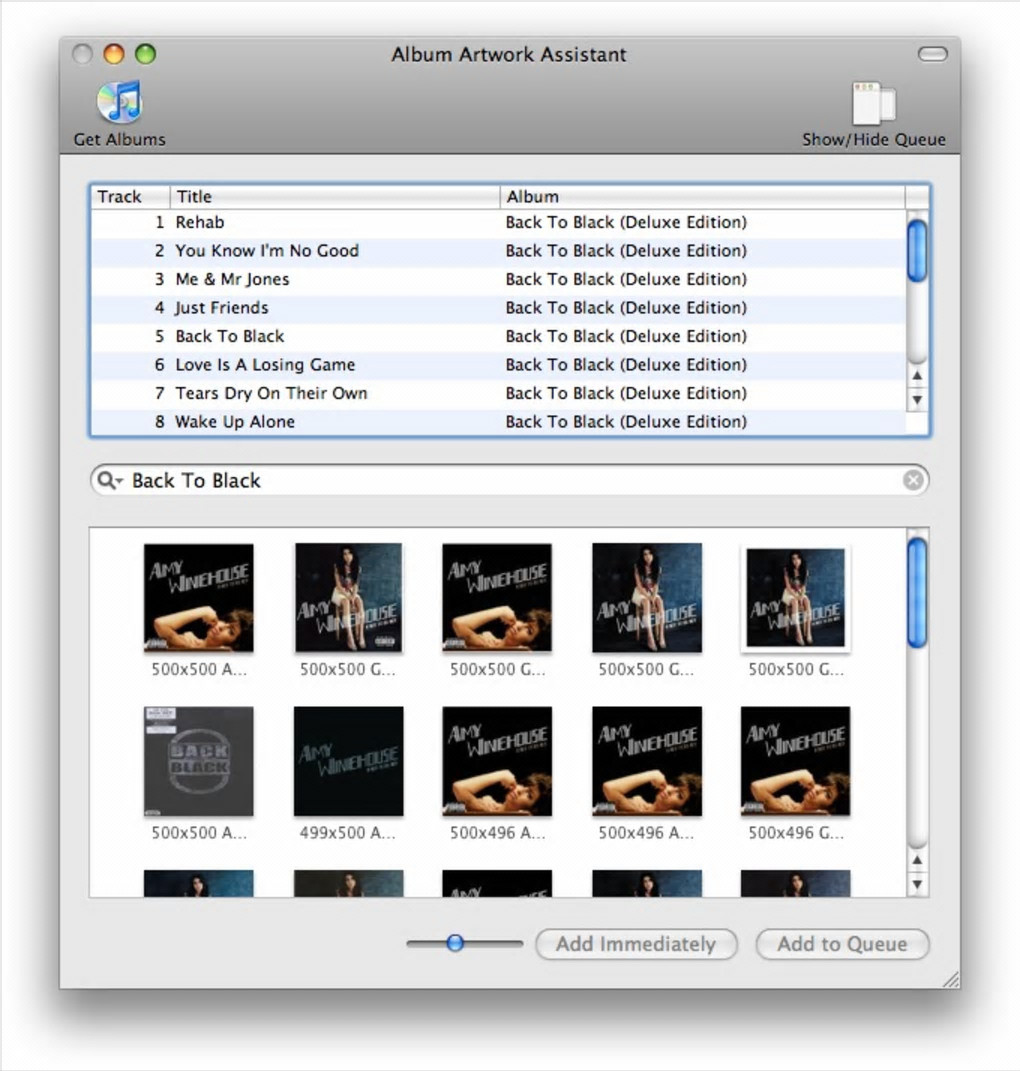Pick the second artwork in the top row
This screenshot has width=1020, height=1071.
coord(348,598)
